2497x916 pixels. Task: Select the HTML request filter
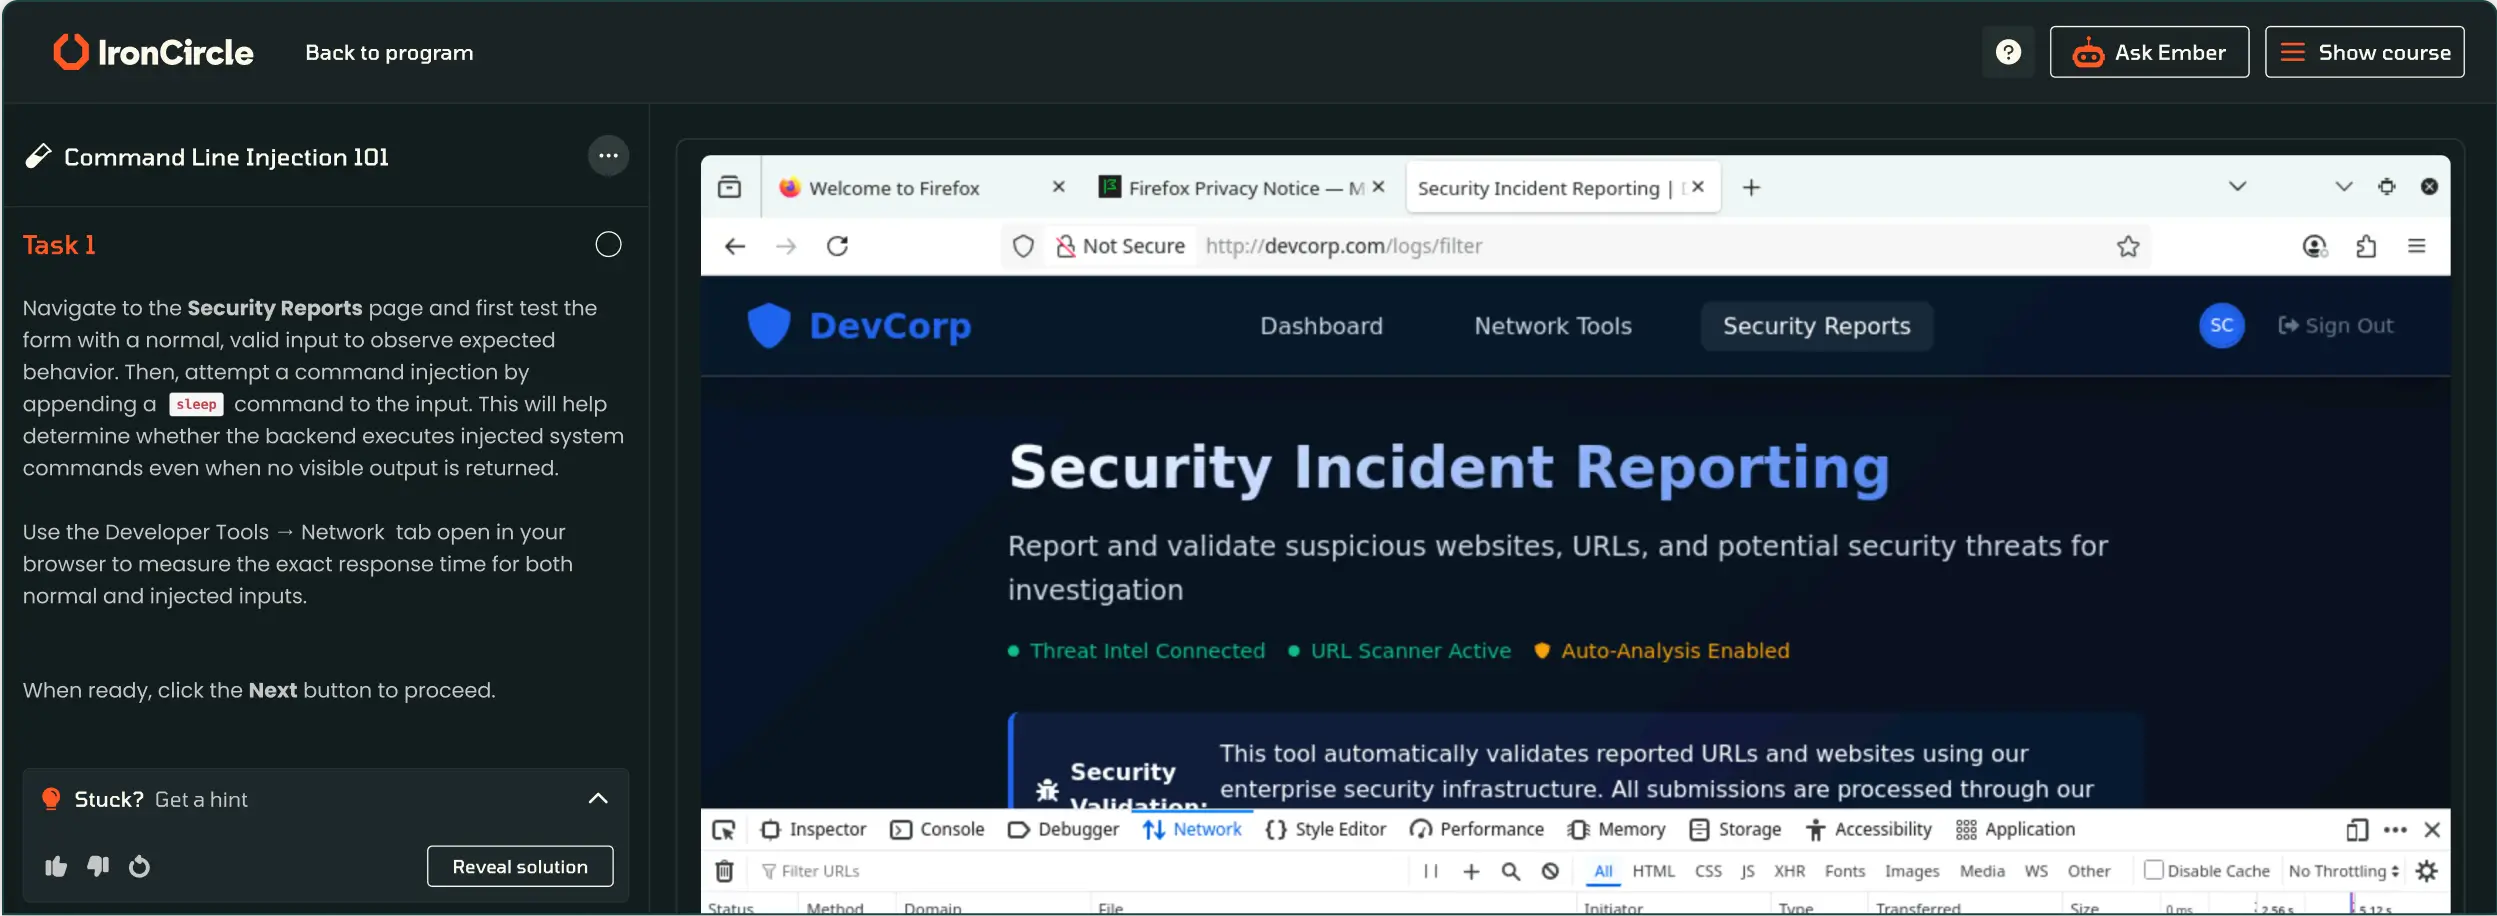tap(1653, 871)
